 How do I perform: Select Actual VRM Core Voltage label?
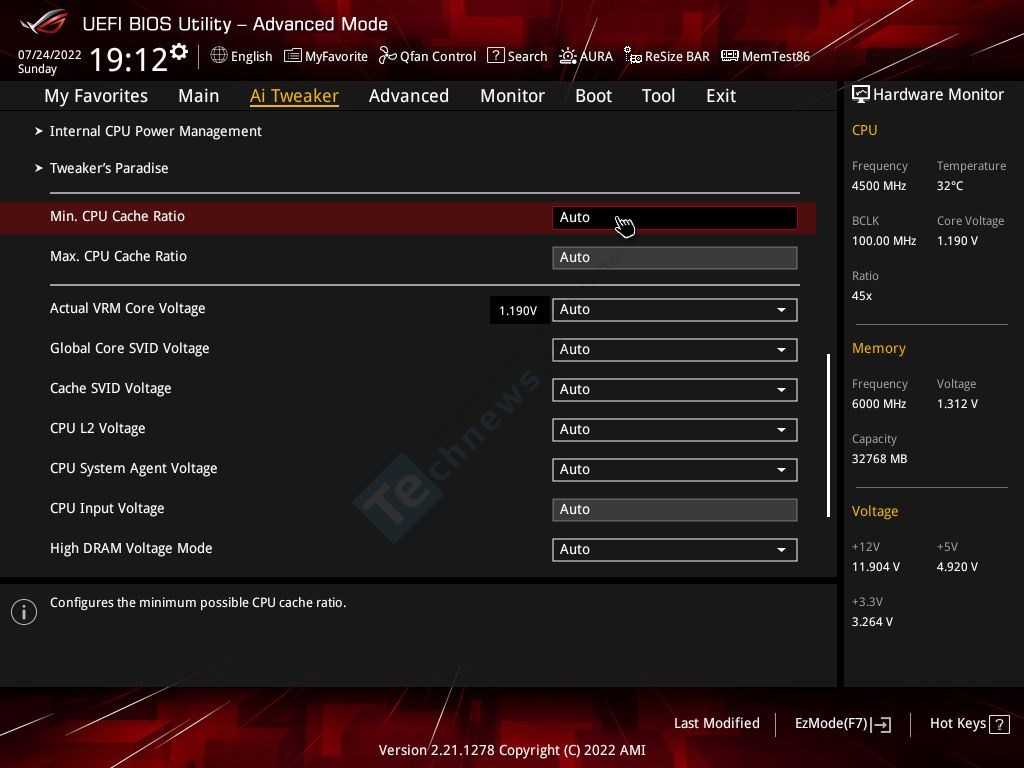pos(127,308)
